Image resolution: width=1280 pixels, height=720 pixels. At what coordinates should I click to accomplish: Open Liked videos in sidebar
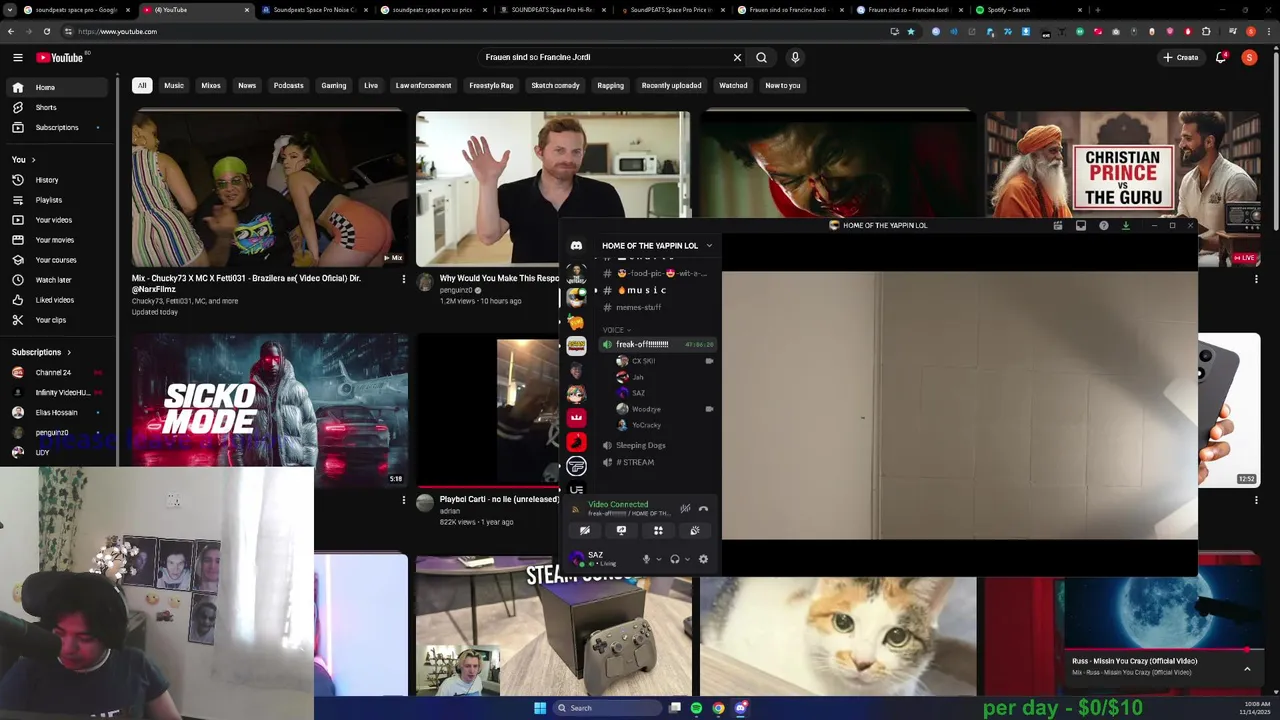55,300
